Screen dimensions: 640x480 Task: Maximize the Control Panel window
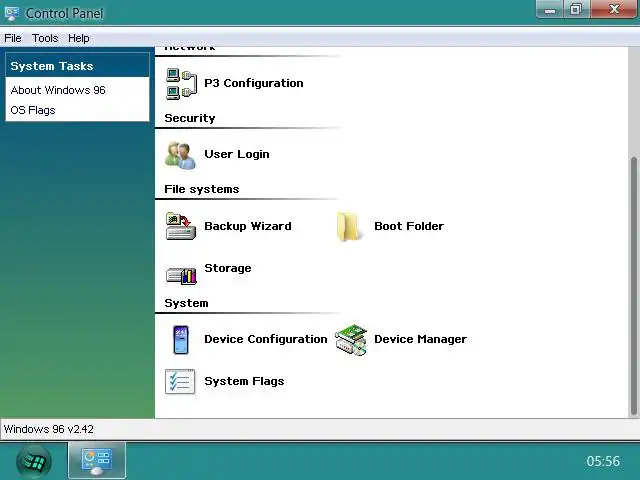click(576, 9)
